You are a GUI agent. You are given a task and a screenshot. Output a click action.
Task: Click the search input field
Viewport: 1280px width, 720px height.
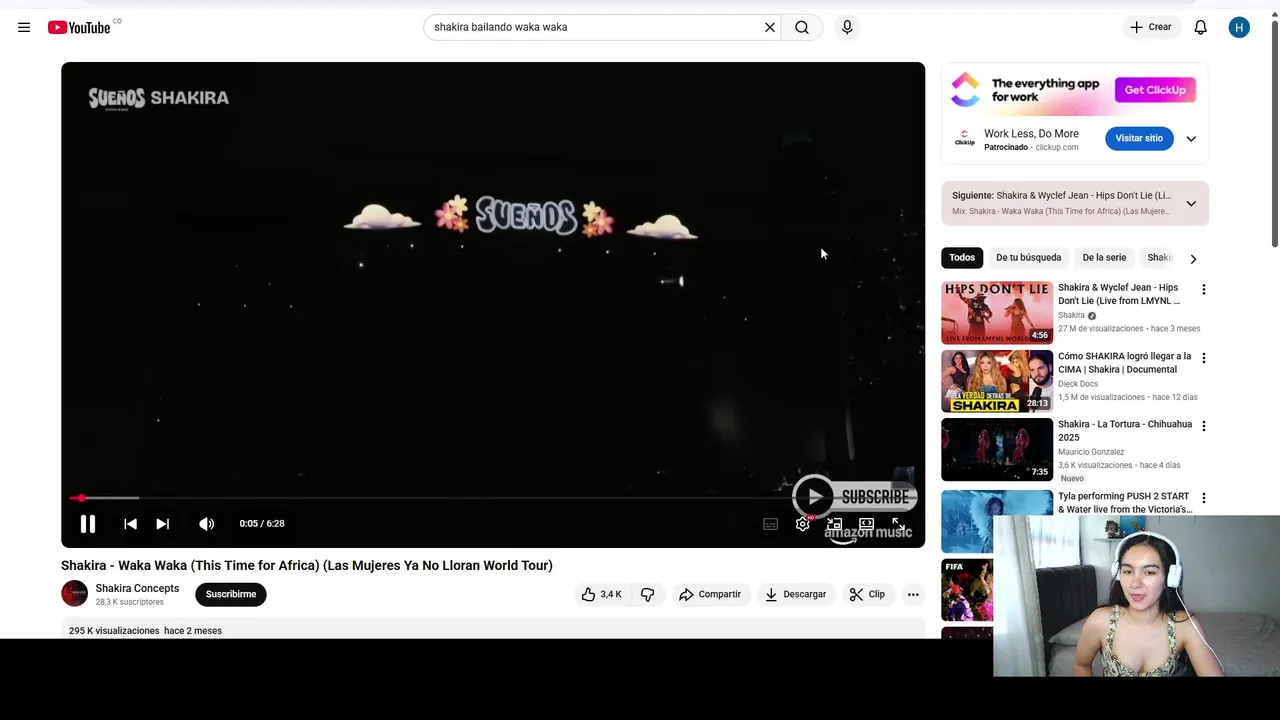(x=595, y=27)
